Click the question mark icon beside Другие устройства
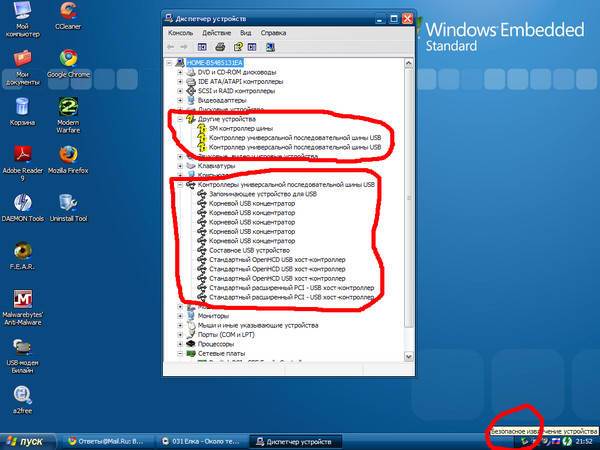600x450 pixels. tap(190, 119)
